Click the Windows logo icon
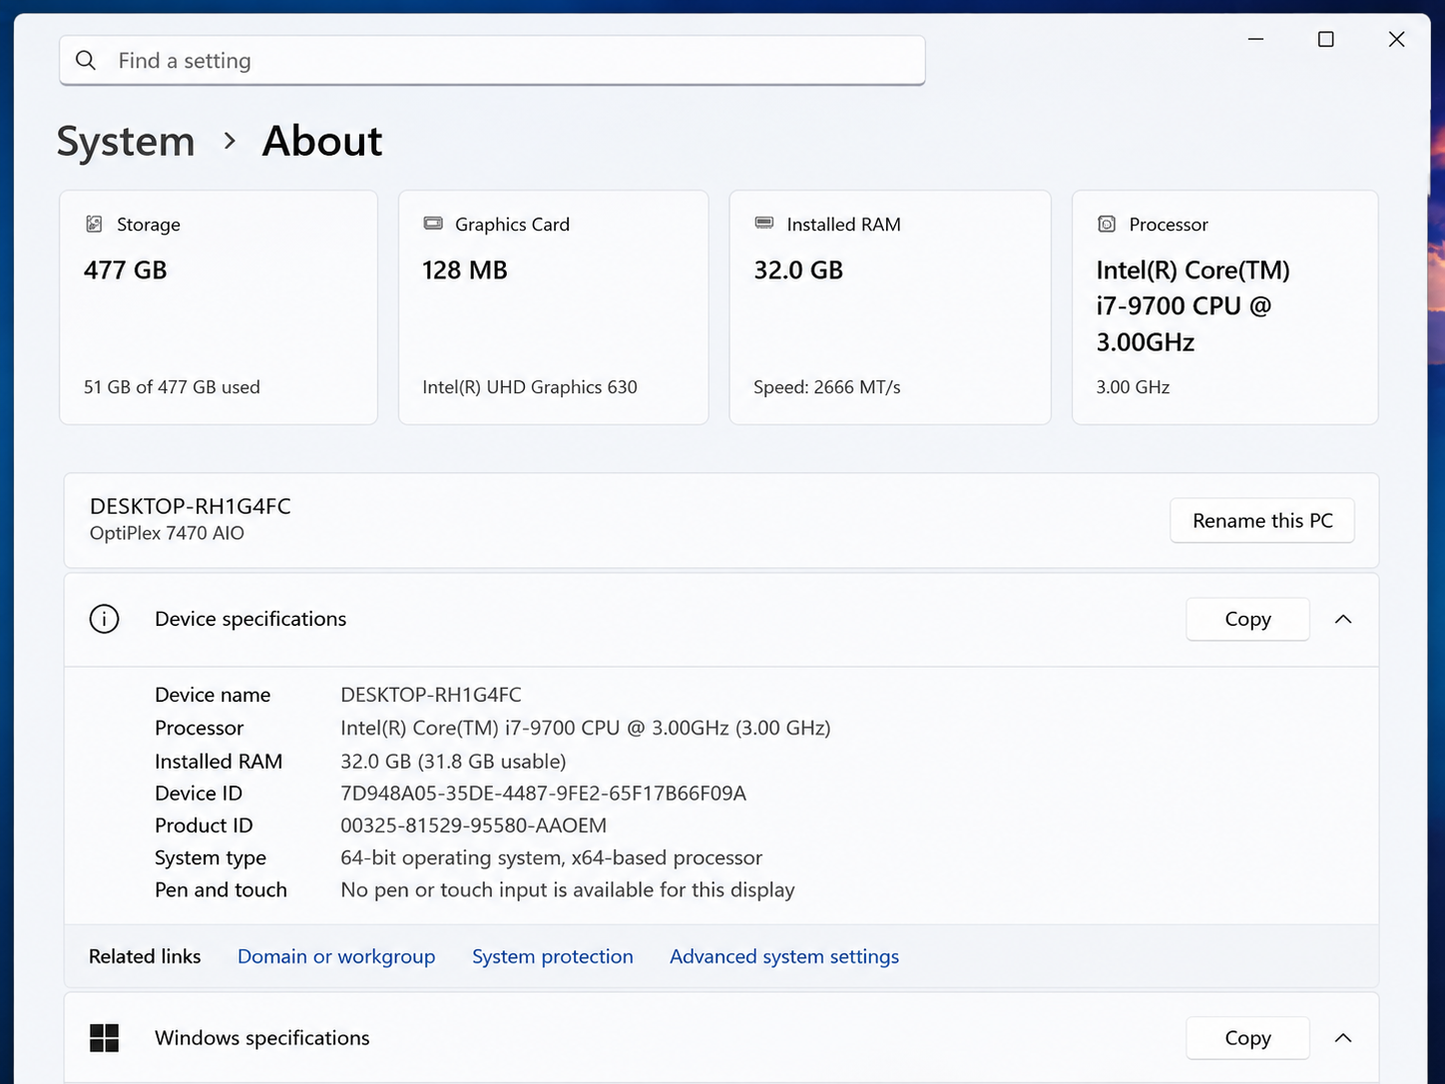 (x=104, y=1038)
